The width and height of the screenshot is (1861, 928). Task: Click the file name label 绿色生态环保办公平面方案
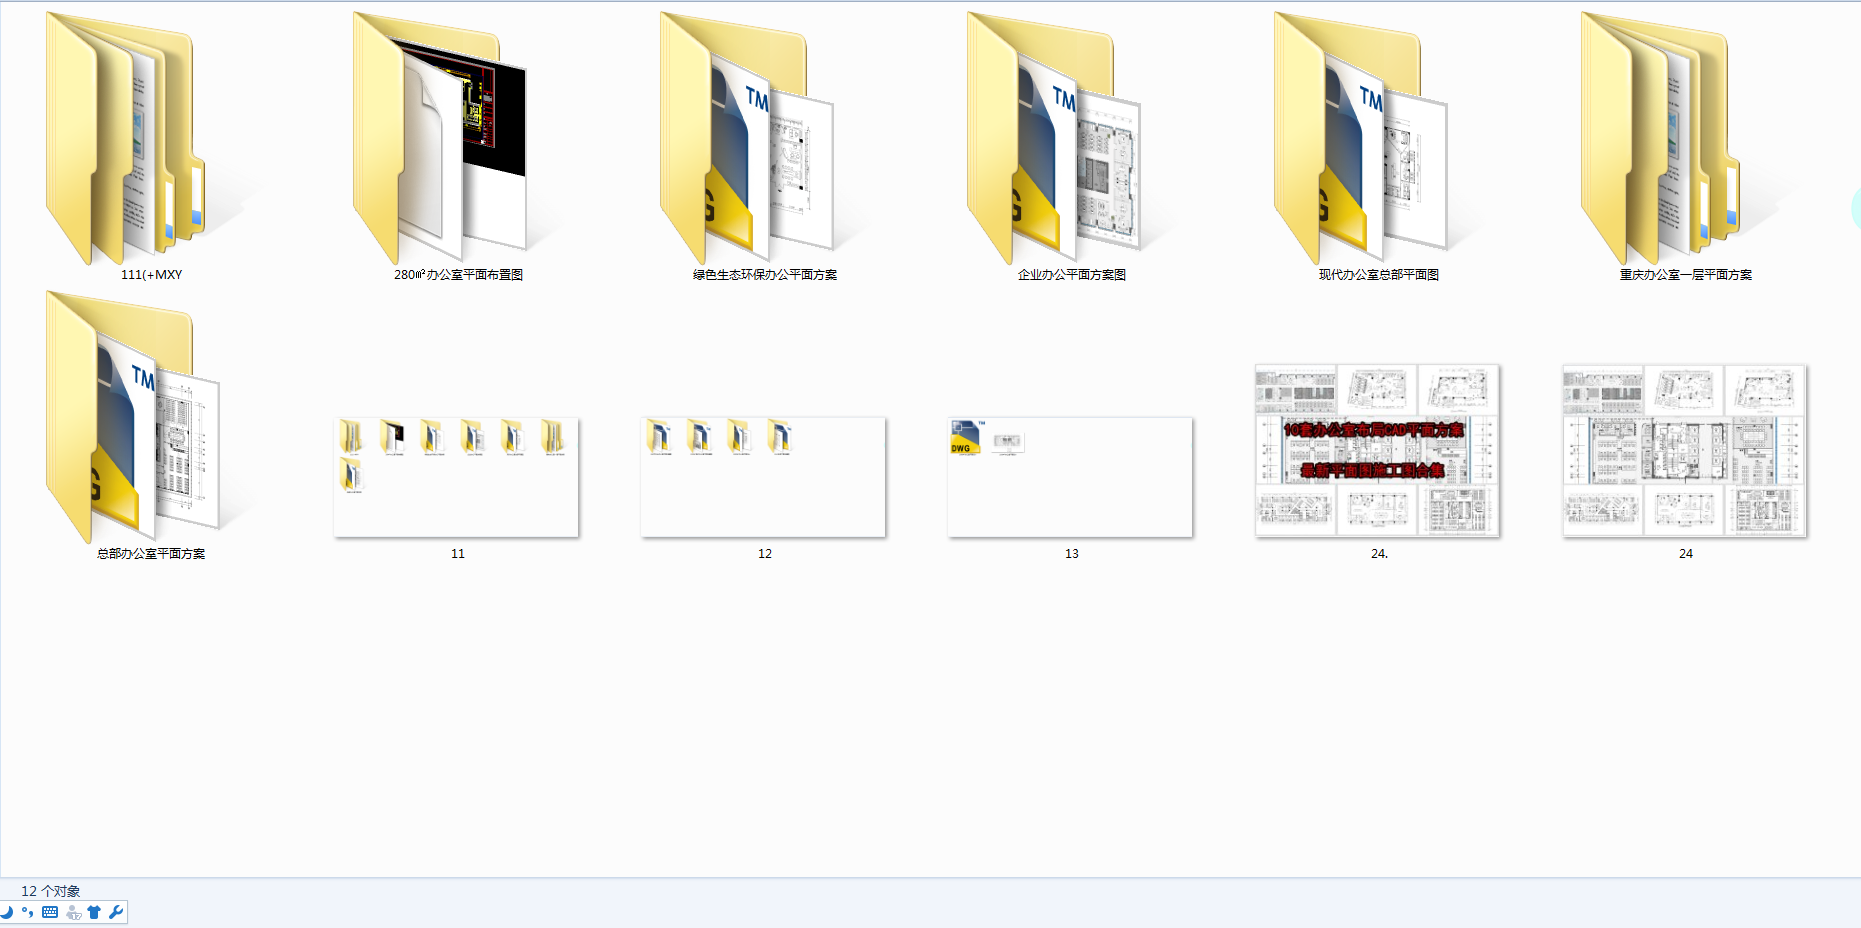[765, 275]
